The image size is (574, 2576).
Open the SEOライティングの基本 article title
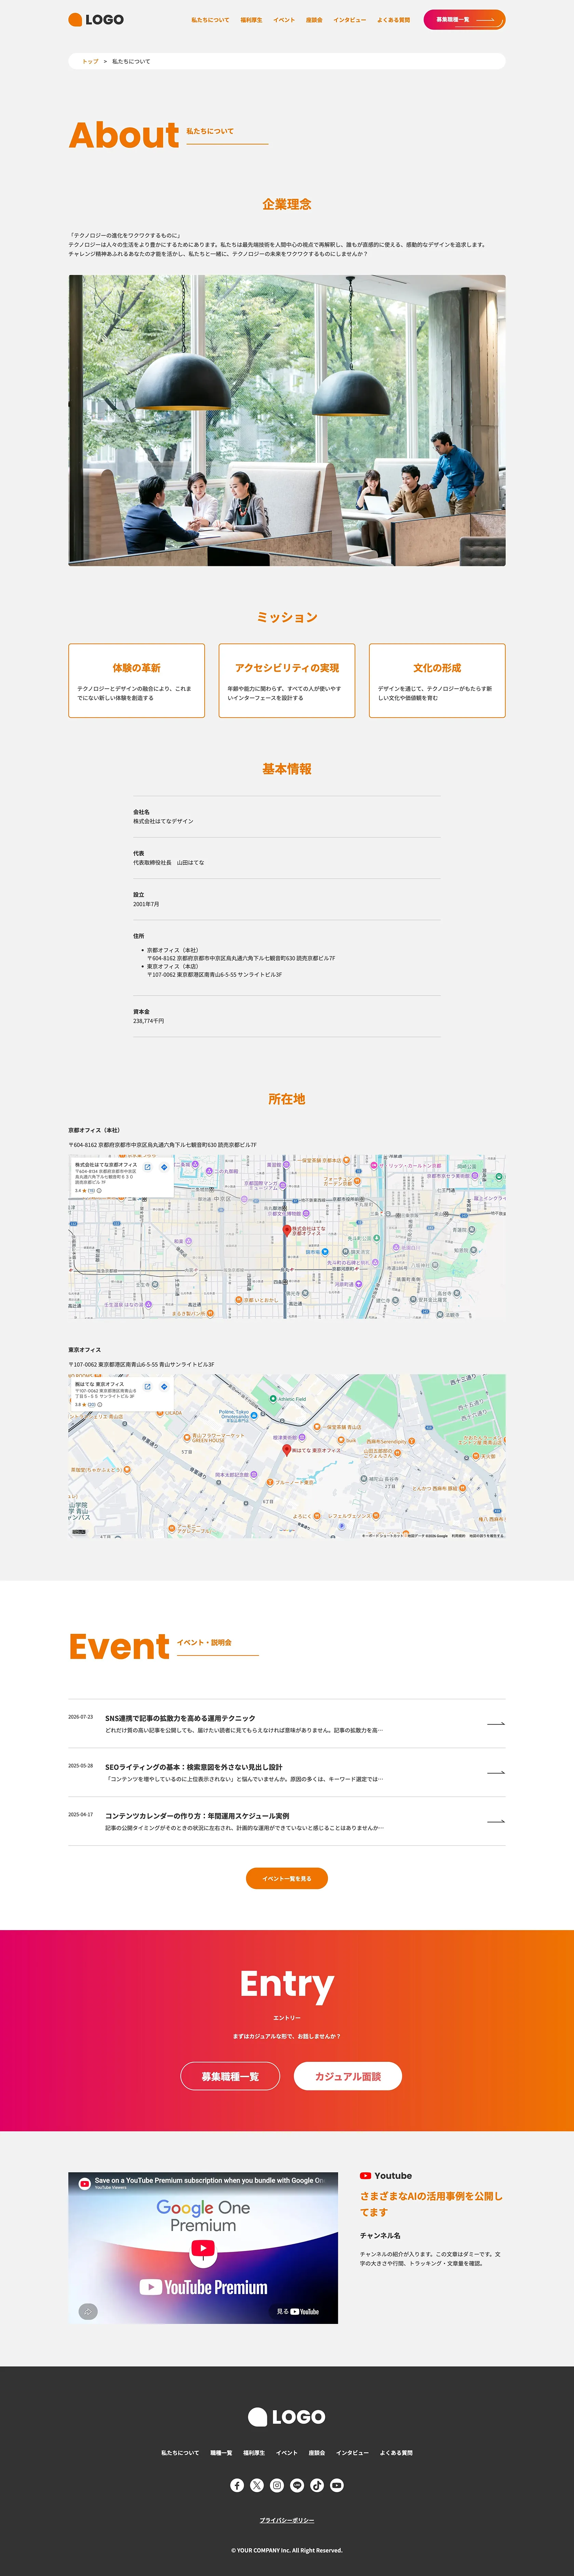[194, 1767]
